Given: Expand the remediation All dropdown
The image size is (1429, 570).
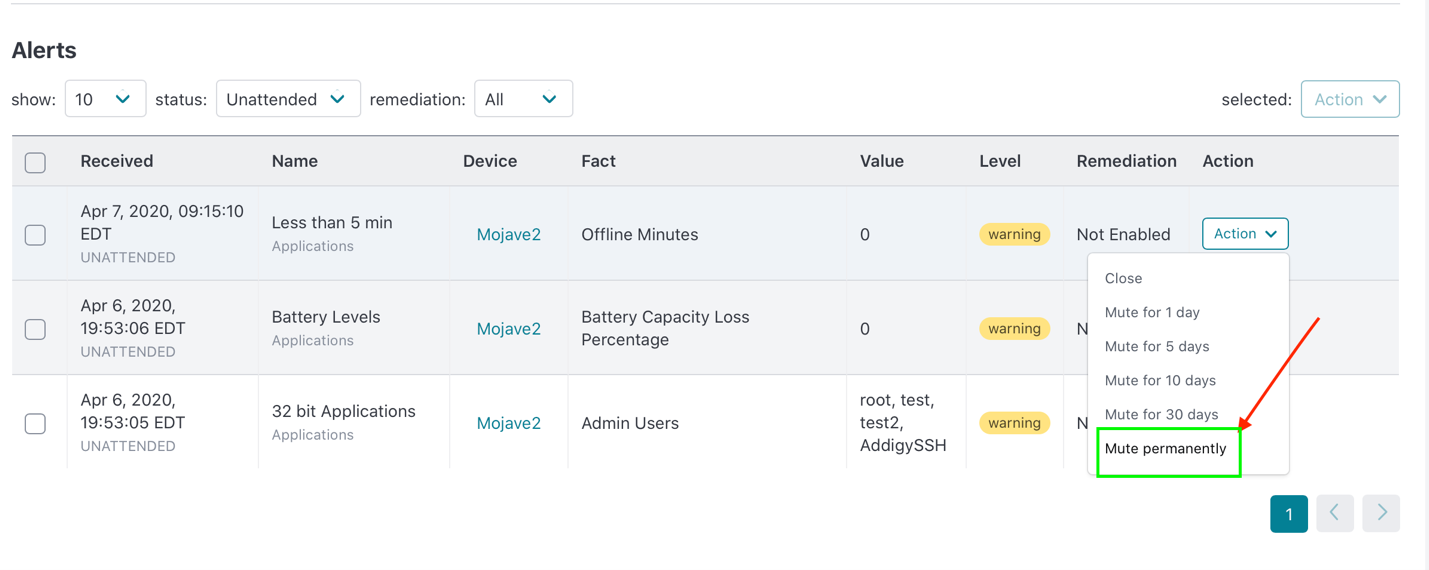Looking at the screenshot, I should pos(523,99).
